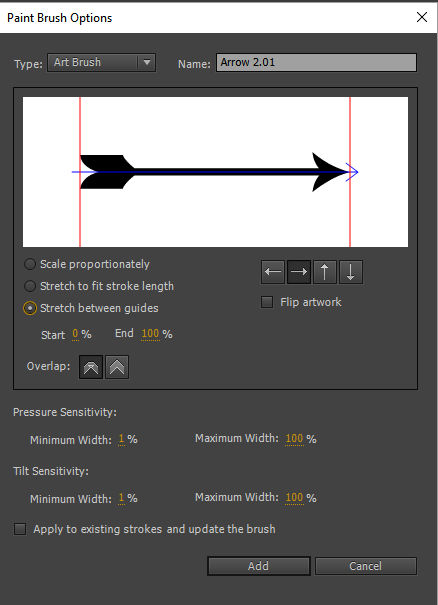Choose the second Overlap icon option
Image resolution: width=438 pixels, height=605 pixels.
[117, 367]
